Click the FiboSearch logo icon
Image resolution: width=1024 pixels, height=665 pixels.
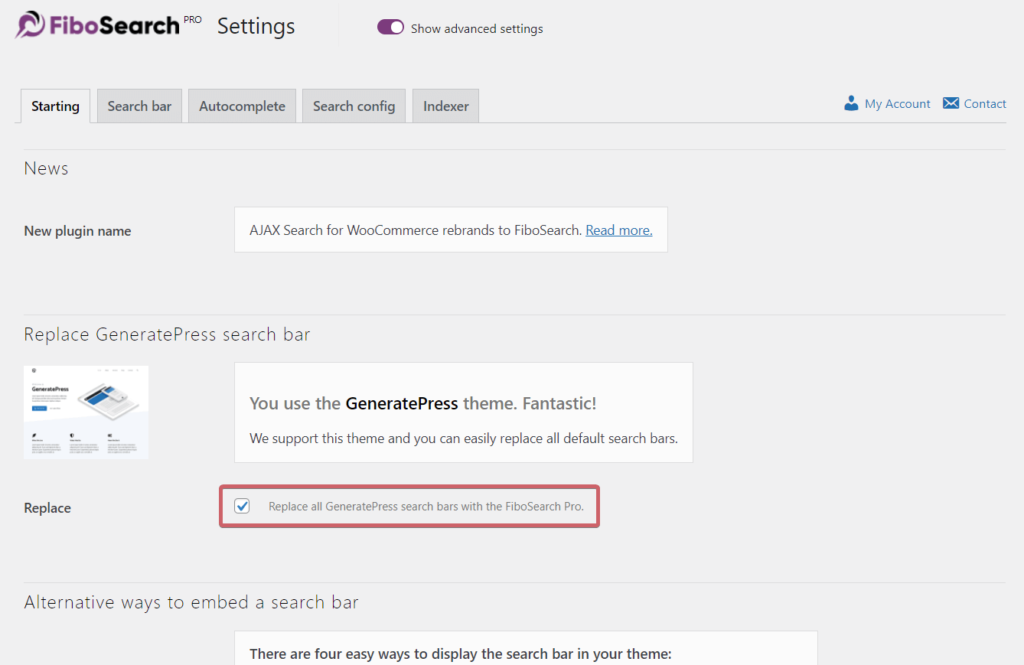(x=30, y=25)
